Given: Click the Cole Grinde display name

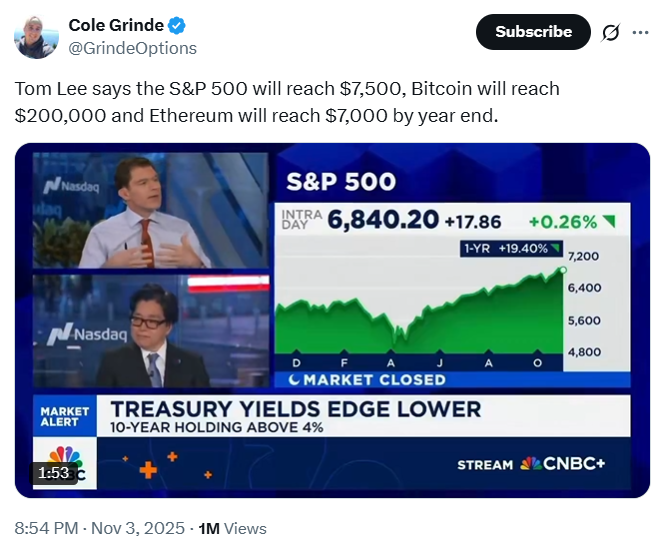Looking at the screenshot, I should (115, 27).
